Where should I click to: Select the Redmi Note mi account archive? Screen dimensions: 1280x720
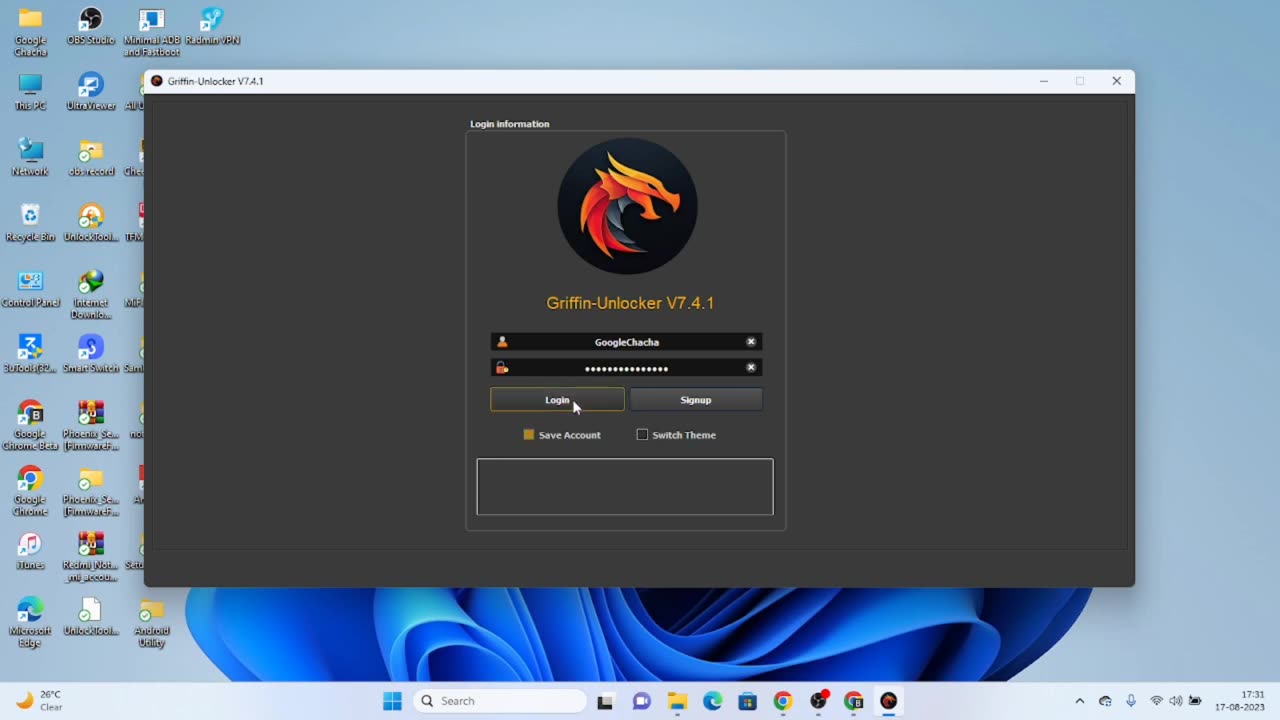(91, 557)
